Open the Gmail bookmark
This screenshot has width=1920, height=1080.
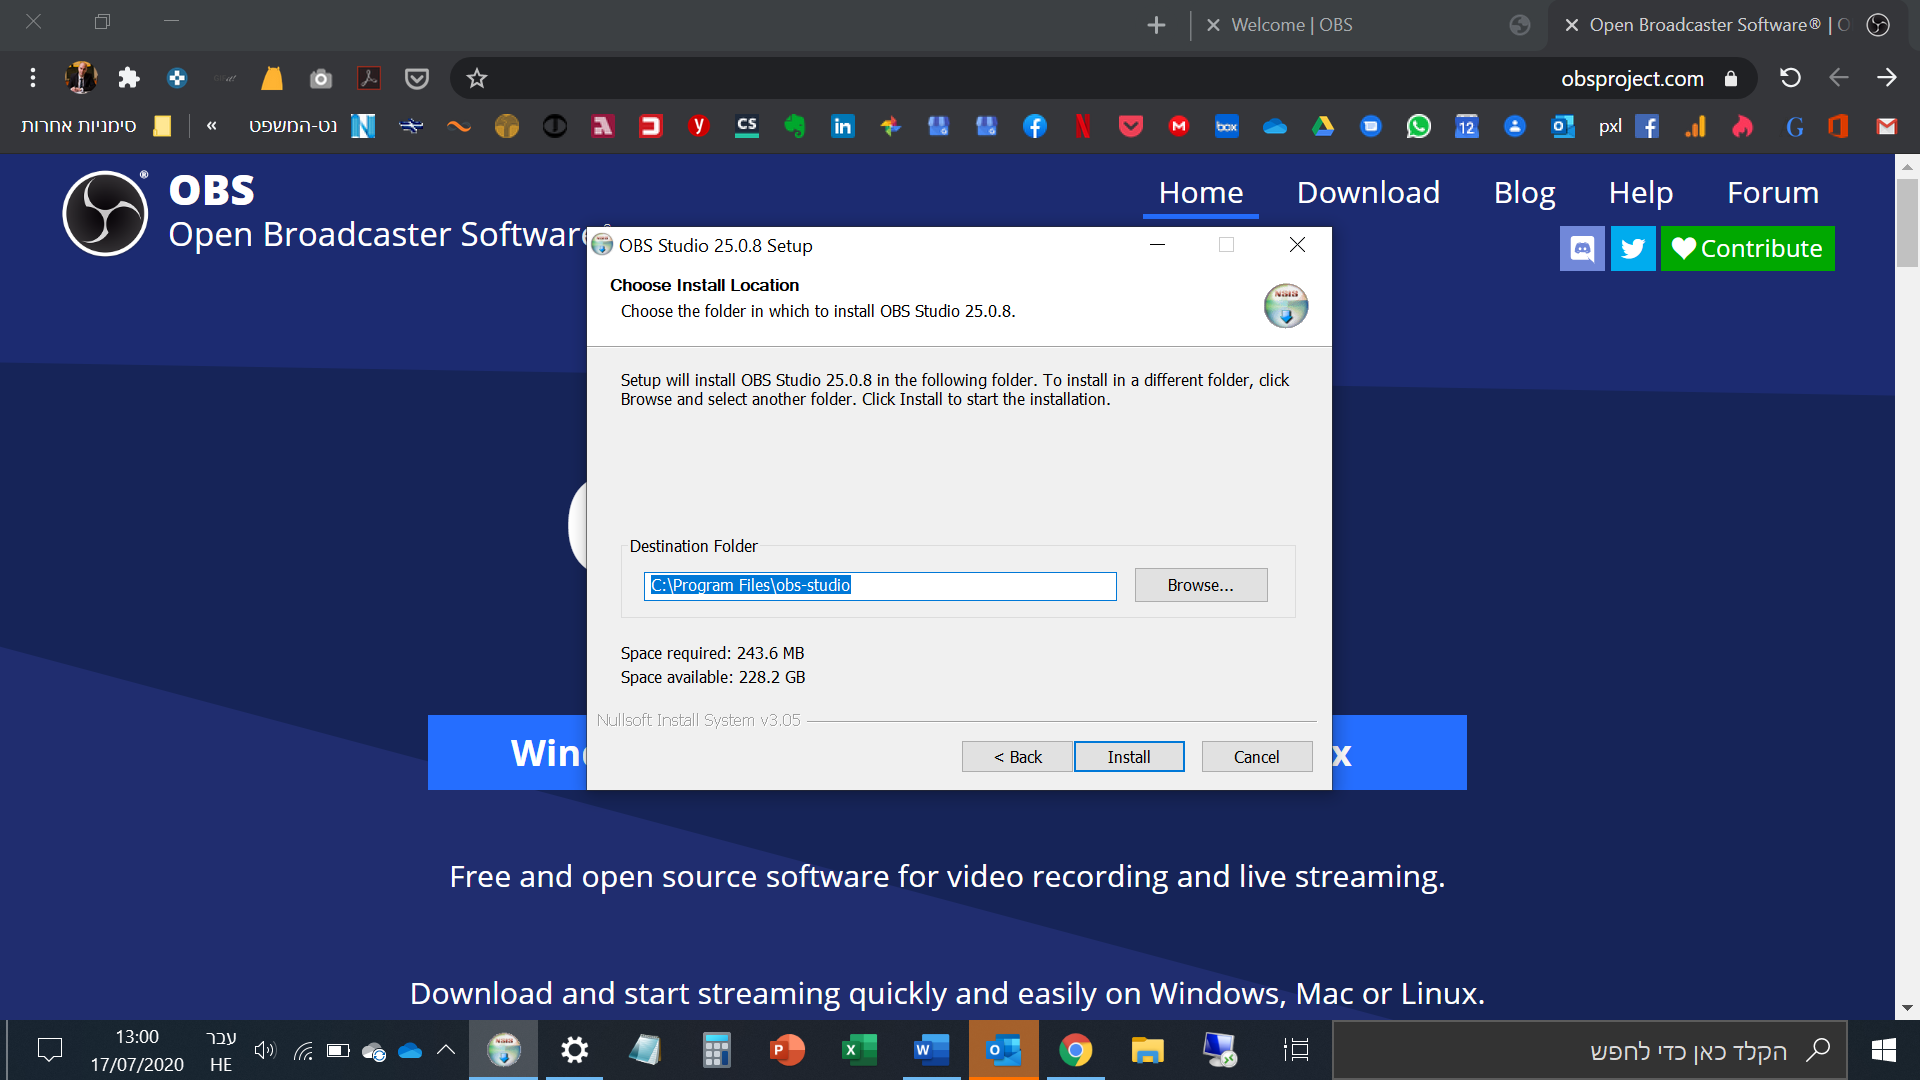(x=1887, y=126)
